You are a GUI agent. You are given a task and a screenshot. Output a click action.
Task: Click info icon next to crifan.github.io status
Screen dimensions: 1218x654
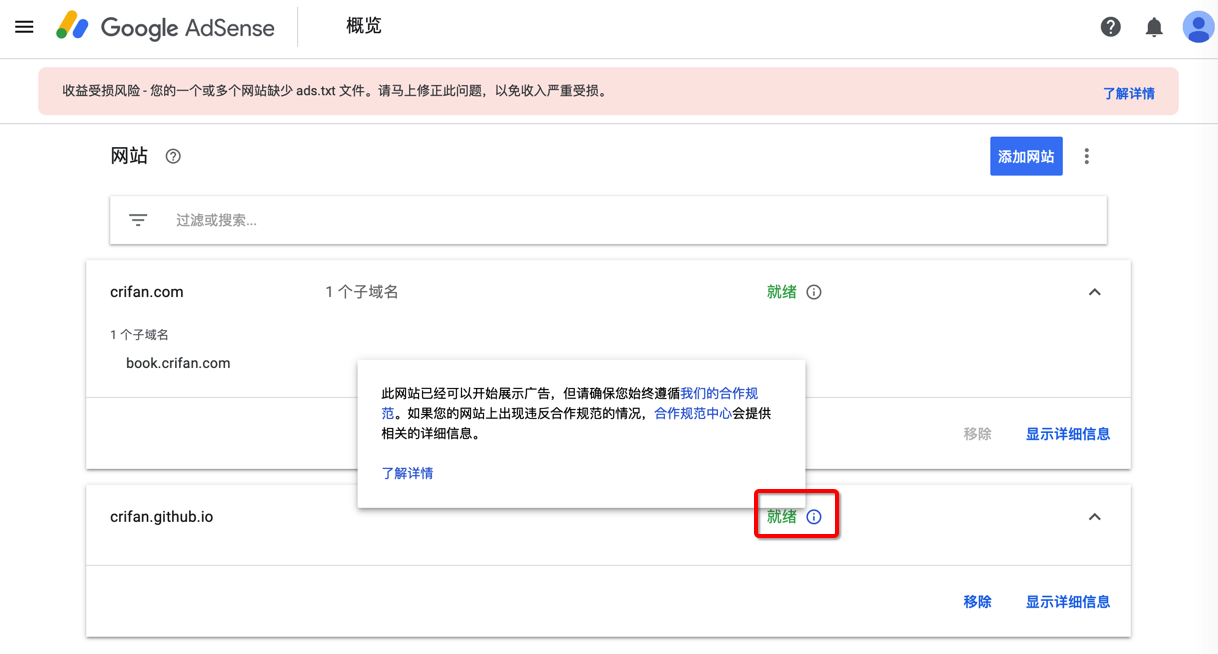point(814,517)
